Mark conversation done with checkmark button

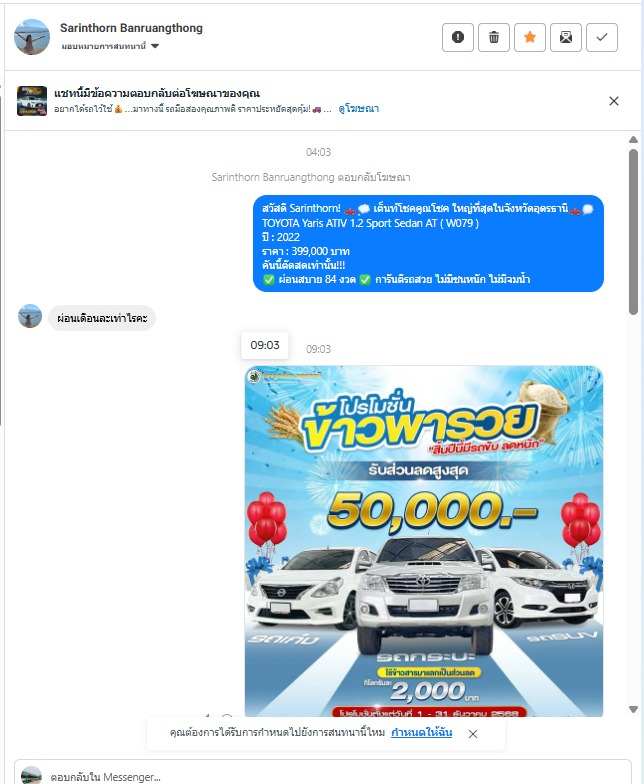602,38
